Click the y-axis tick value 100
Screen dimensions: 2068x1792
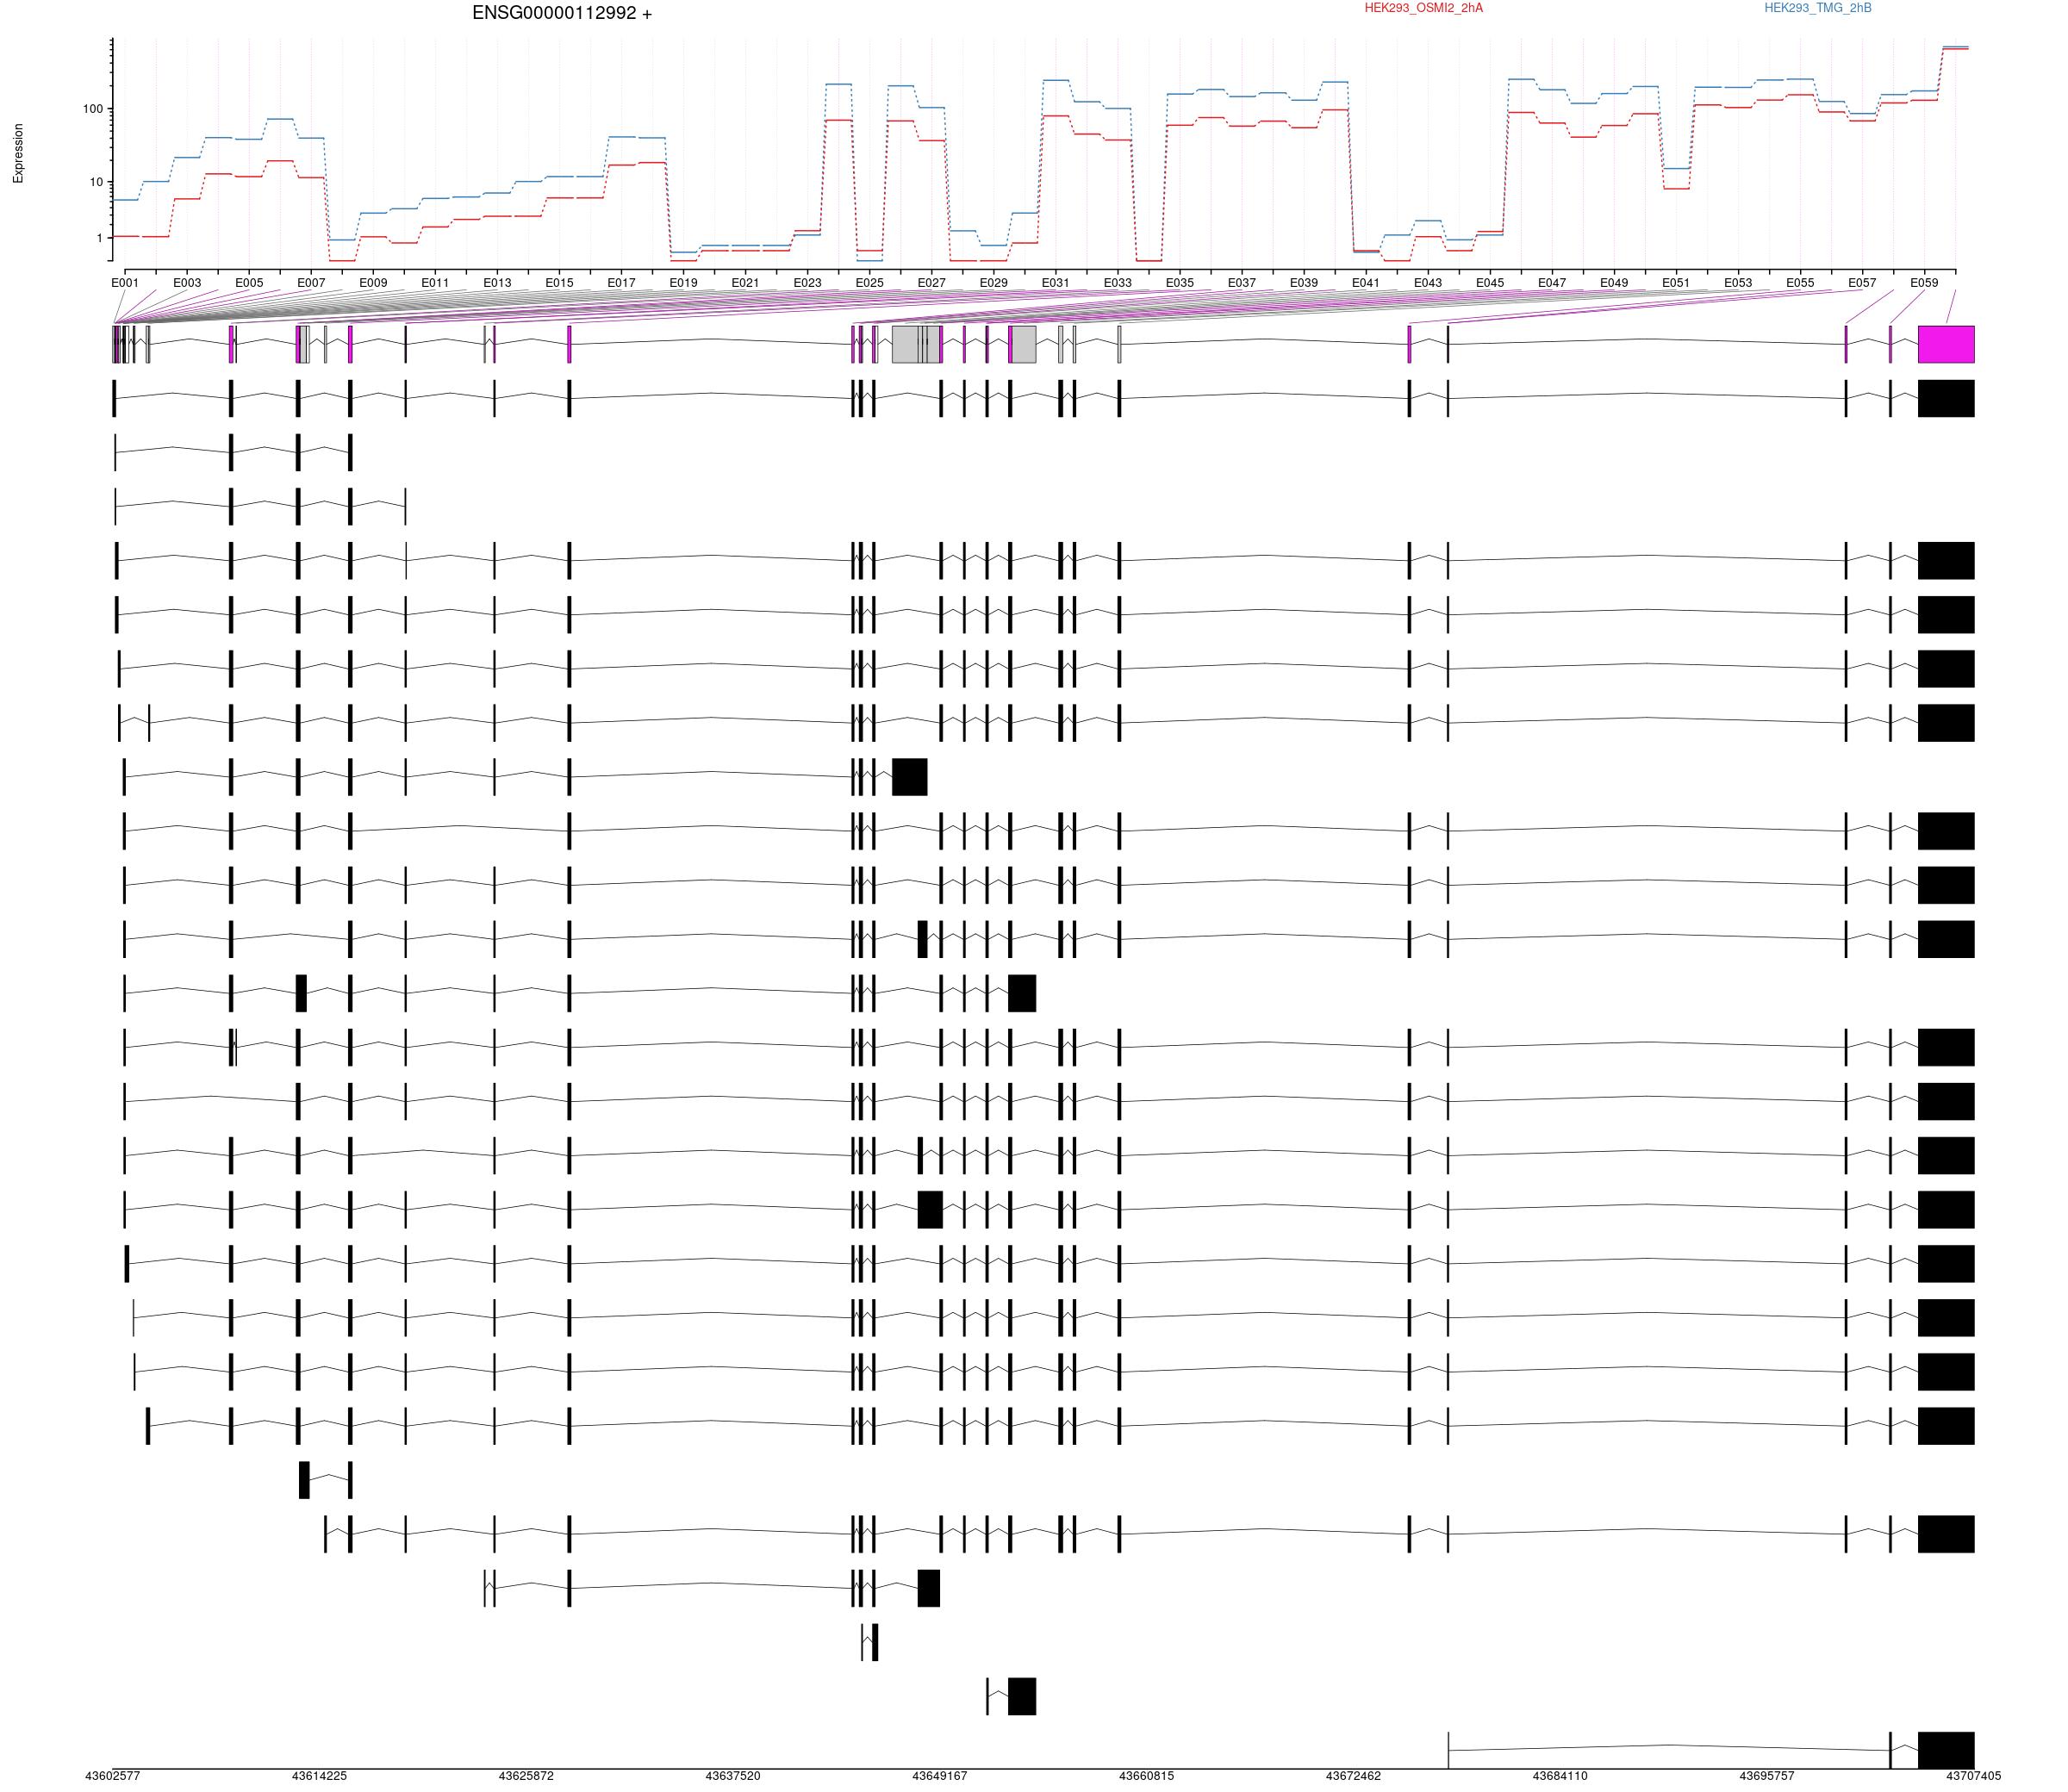93,108
